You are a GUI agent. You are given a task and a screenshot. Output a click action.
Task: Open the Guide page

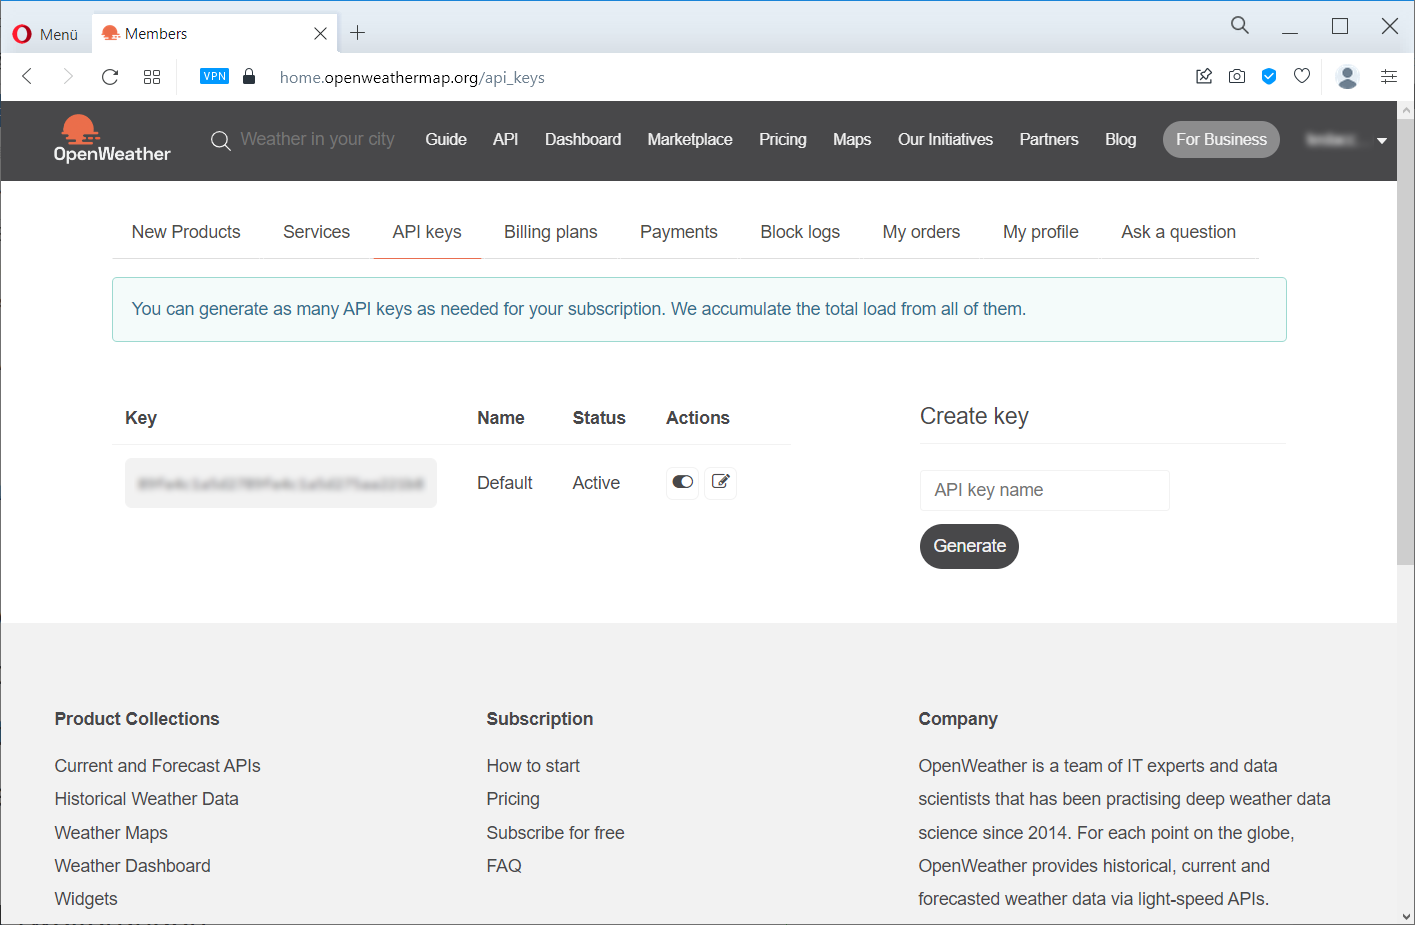tap(446, 140)
